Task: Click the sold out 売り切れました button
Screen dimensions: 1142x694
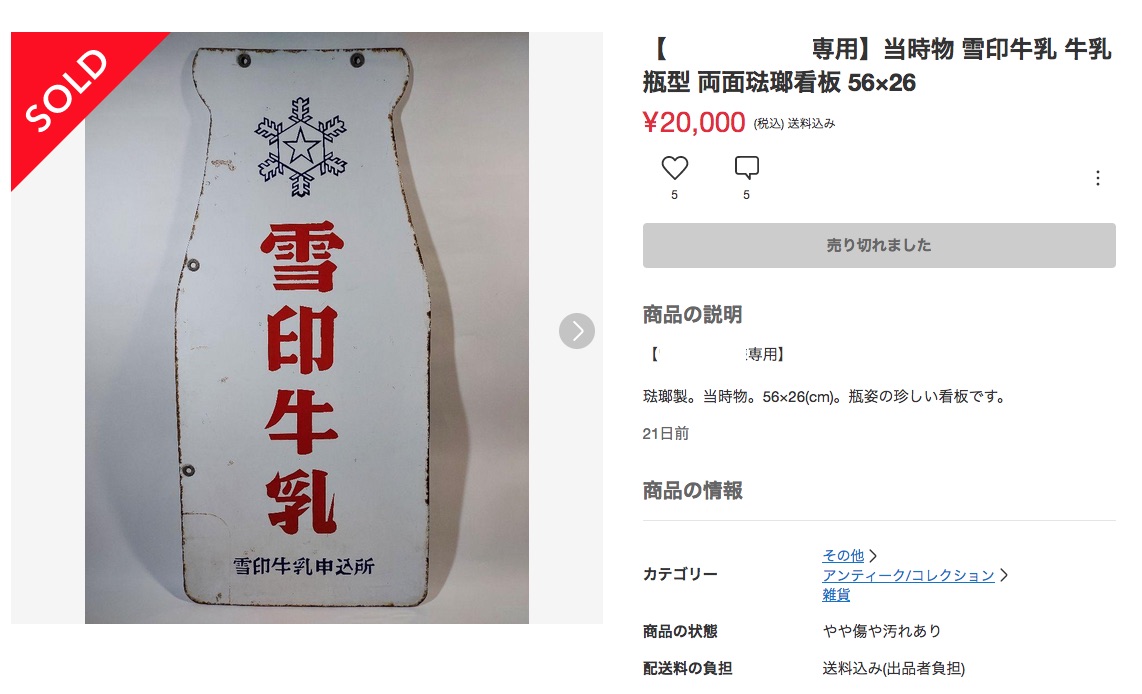Action: click(879, 245)
